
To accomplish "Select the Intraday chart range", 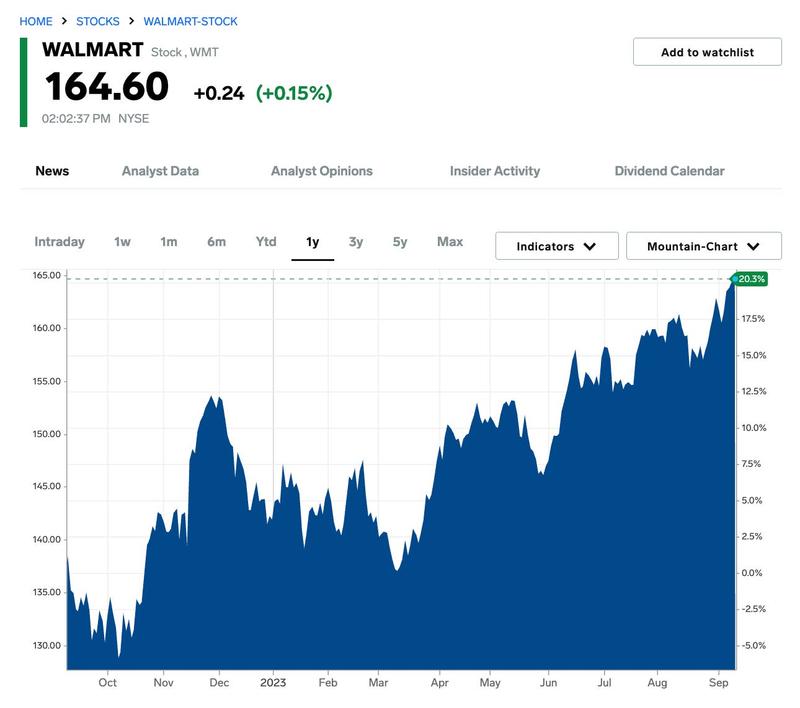I will [59, 242].
